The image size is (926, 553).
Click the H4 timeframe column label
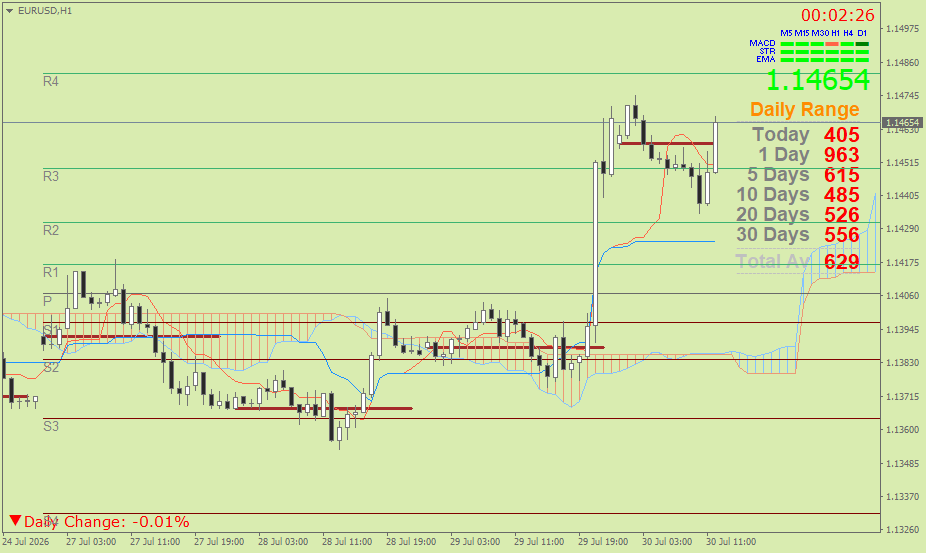tap(848, 33)
